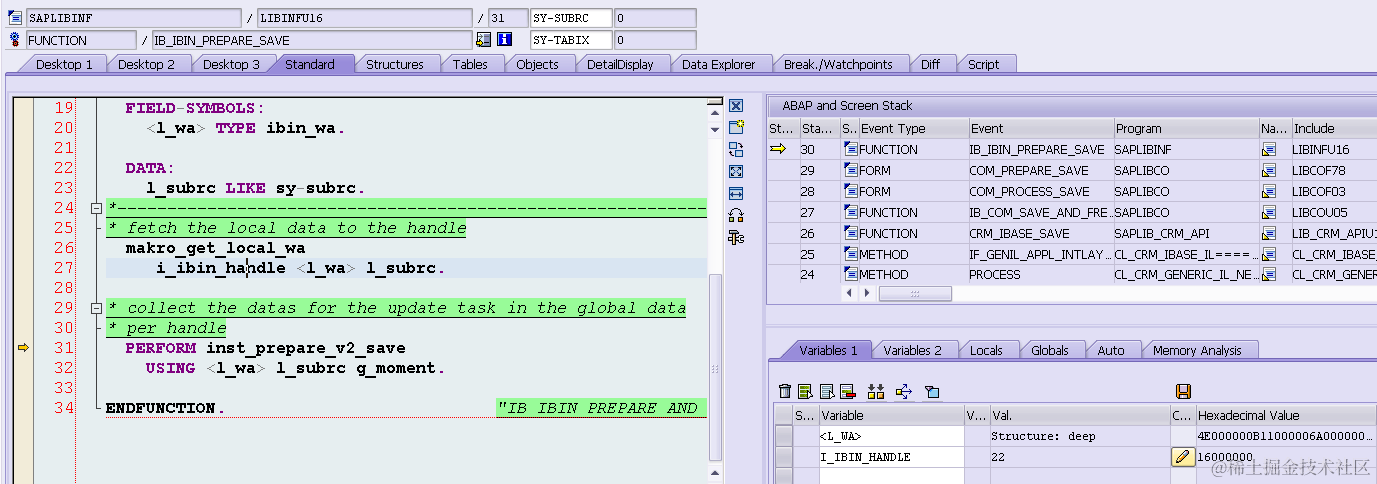Select row selector for I_IBIN_HANDLE variable
Image resolution: width=1377 pixels, height=484 pixels.
(x=784, y=457)
